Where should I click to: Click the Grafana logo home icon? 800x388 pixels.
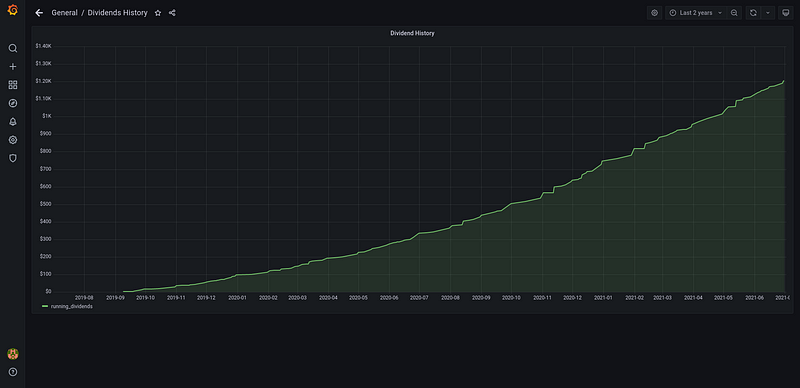(13, 10)
